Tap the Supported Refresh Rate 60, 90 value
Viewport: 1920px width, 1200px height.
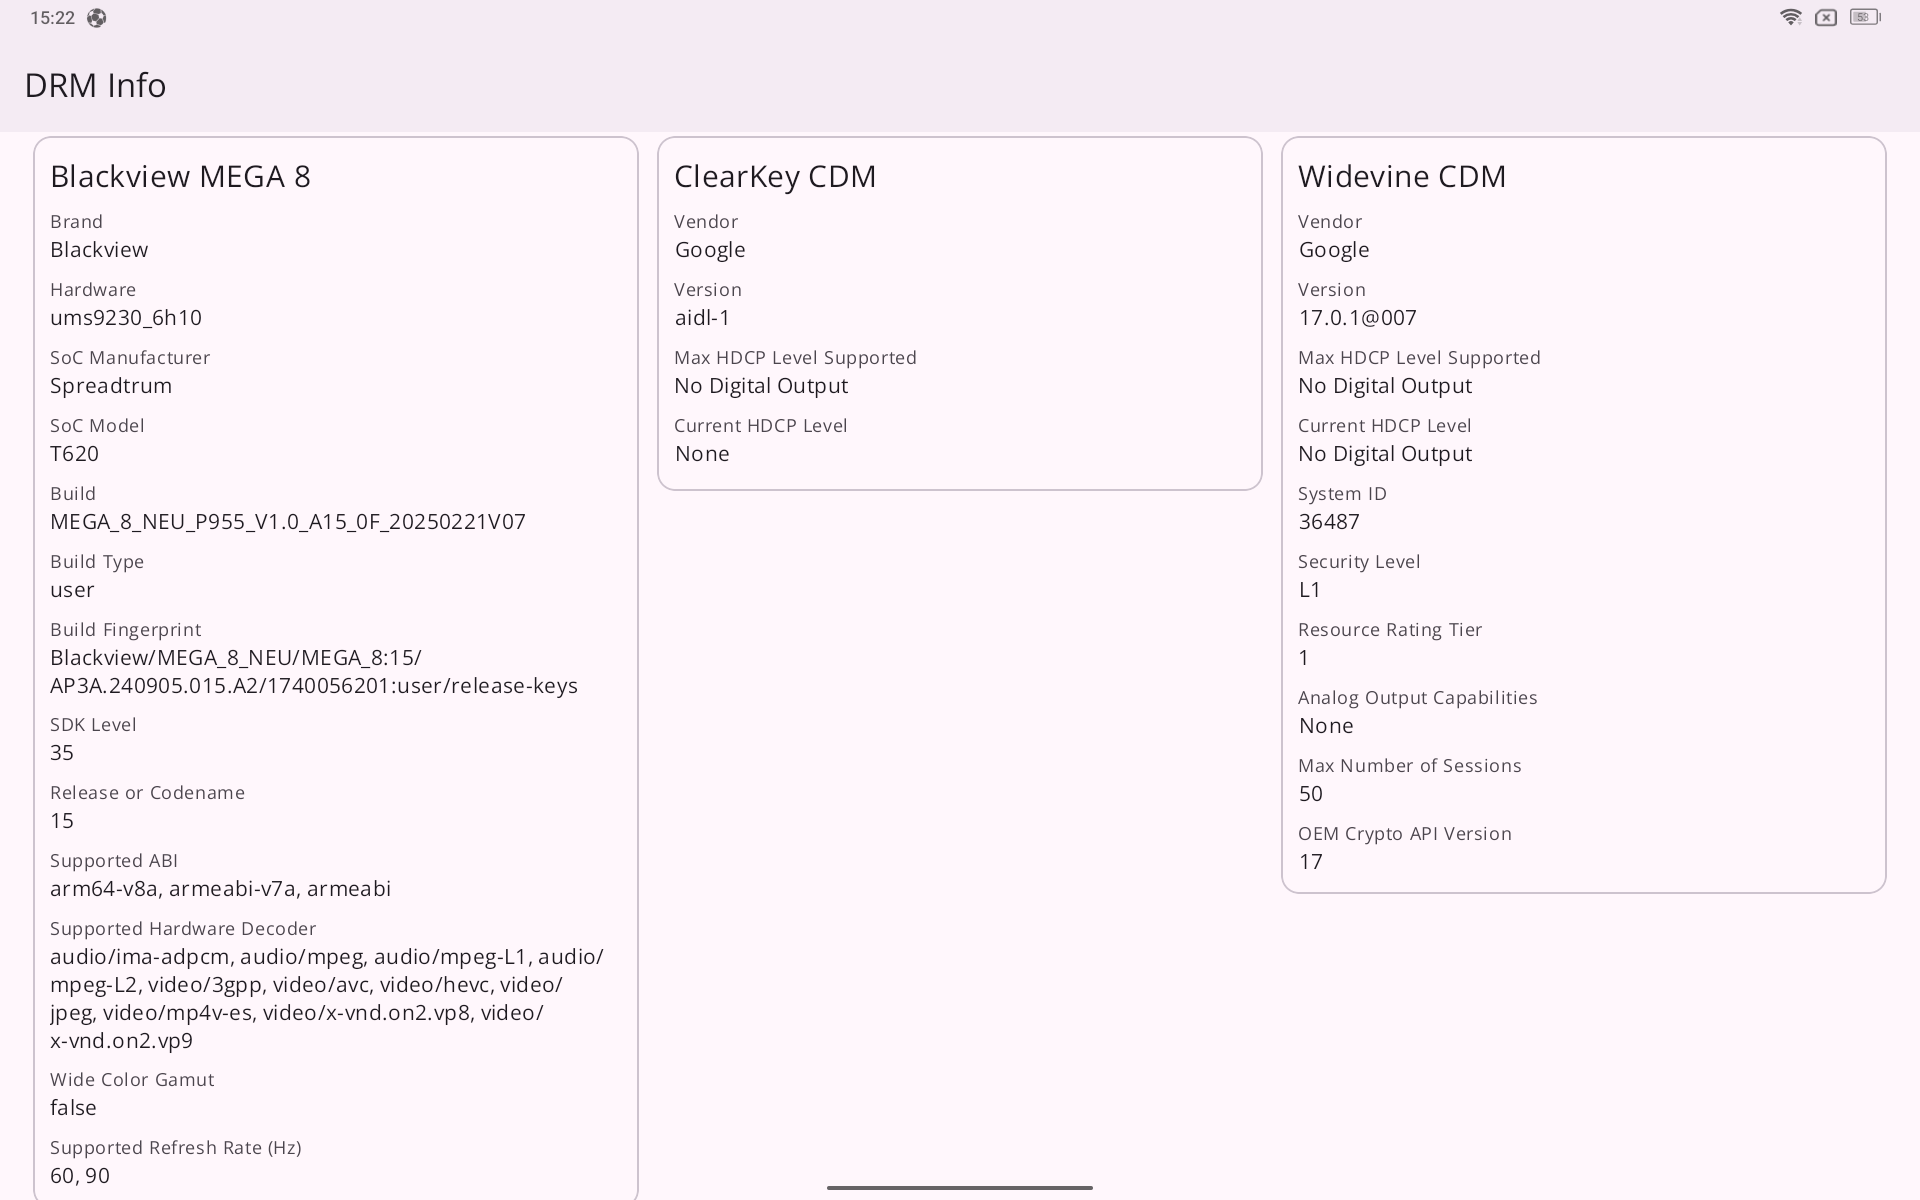[x=80, y=1176]
